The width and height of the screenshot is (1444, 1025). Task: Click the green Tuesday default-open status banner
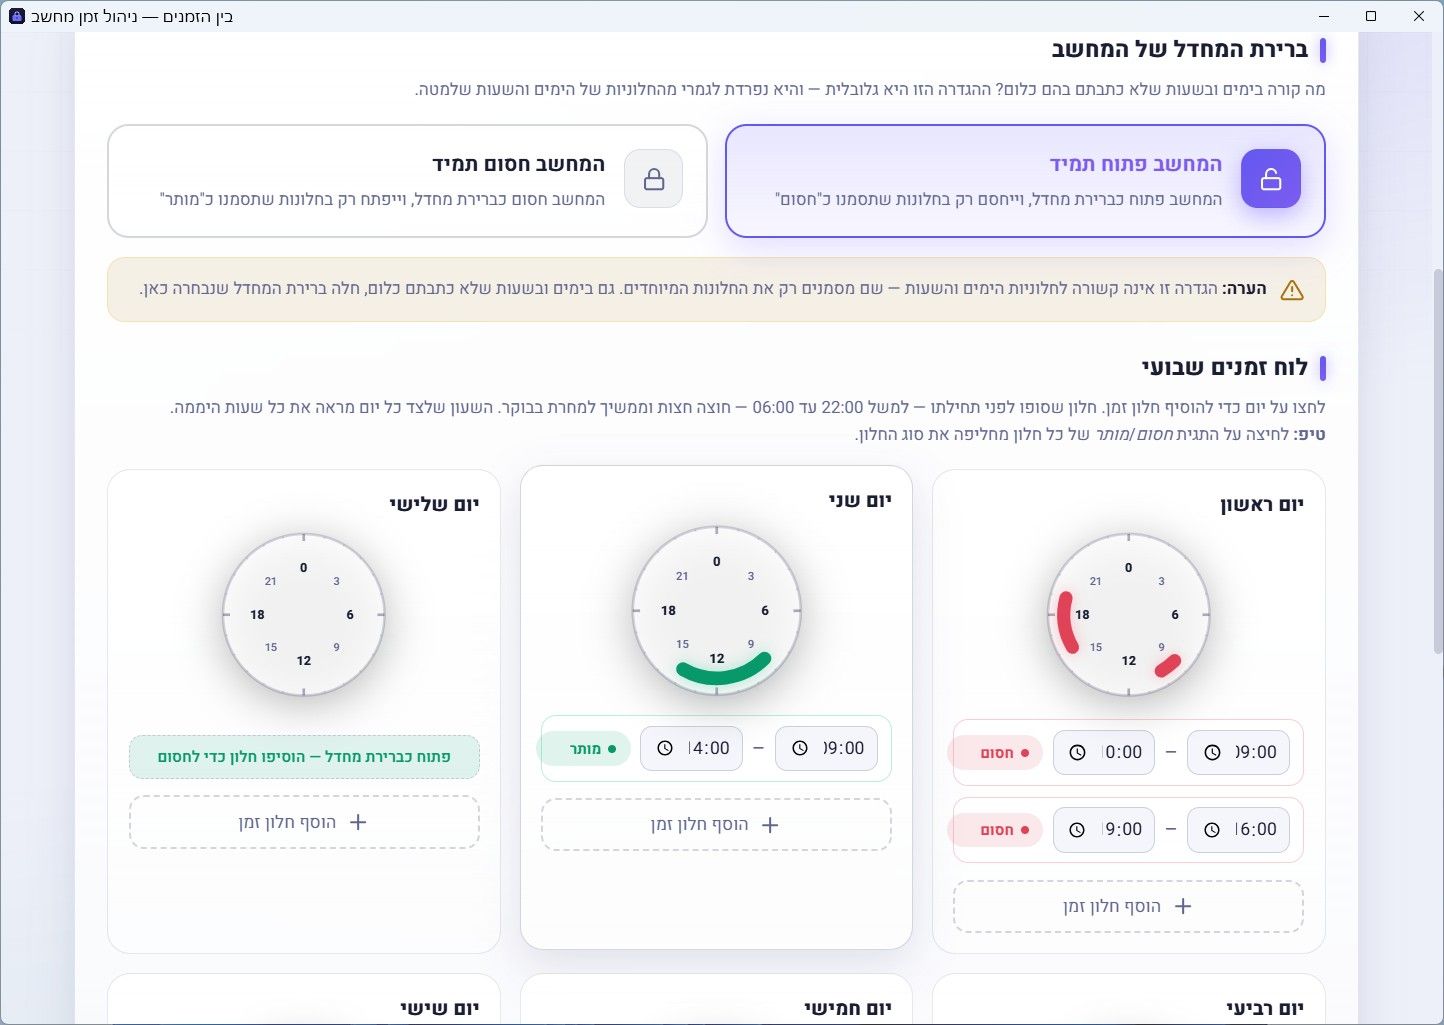(304, 757)
